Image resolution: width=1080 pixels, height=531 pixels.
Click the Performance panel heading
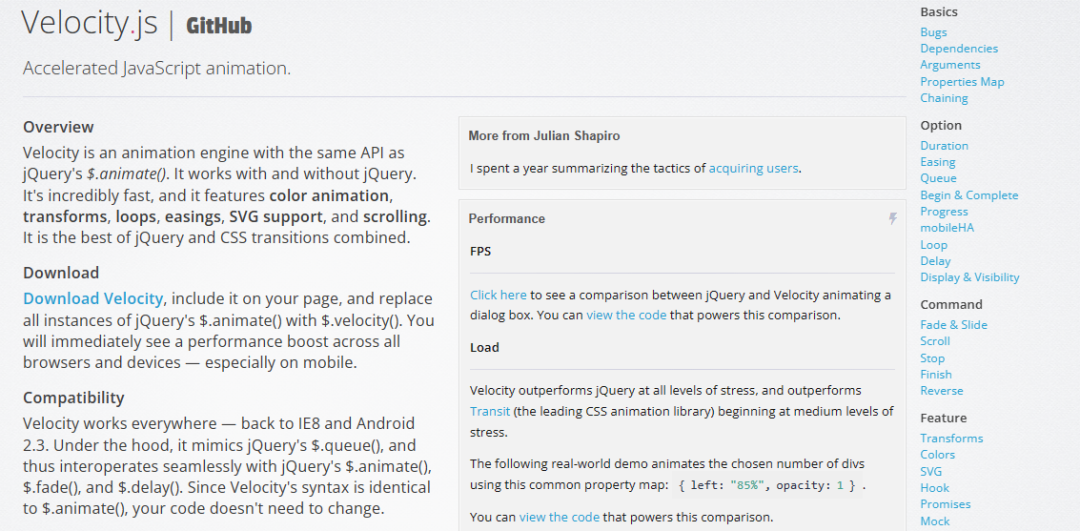[507, 219]
